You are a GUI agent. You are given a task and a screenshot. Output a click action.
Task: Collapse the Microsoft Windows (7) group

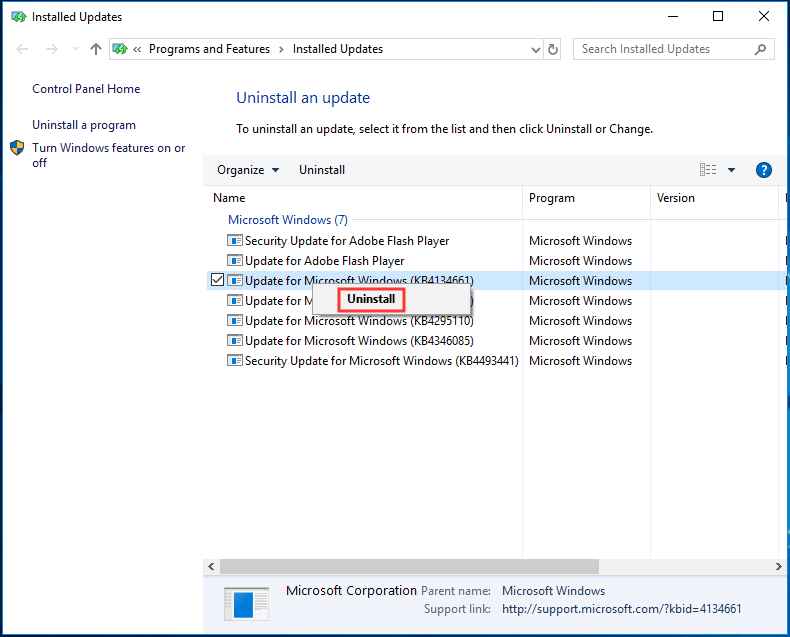(x=288, y=220)
